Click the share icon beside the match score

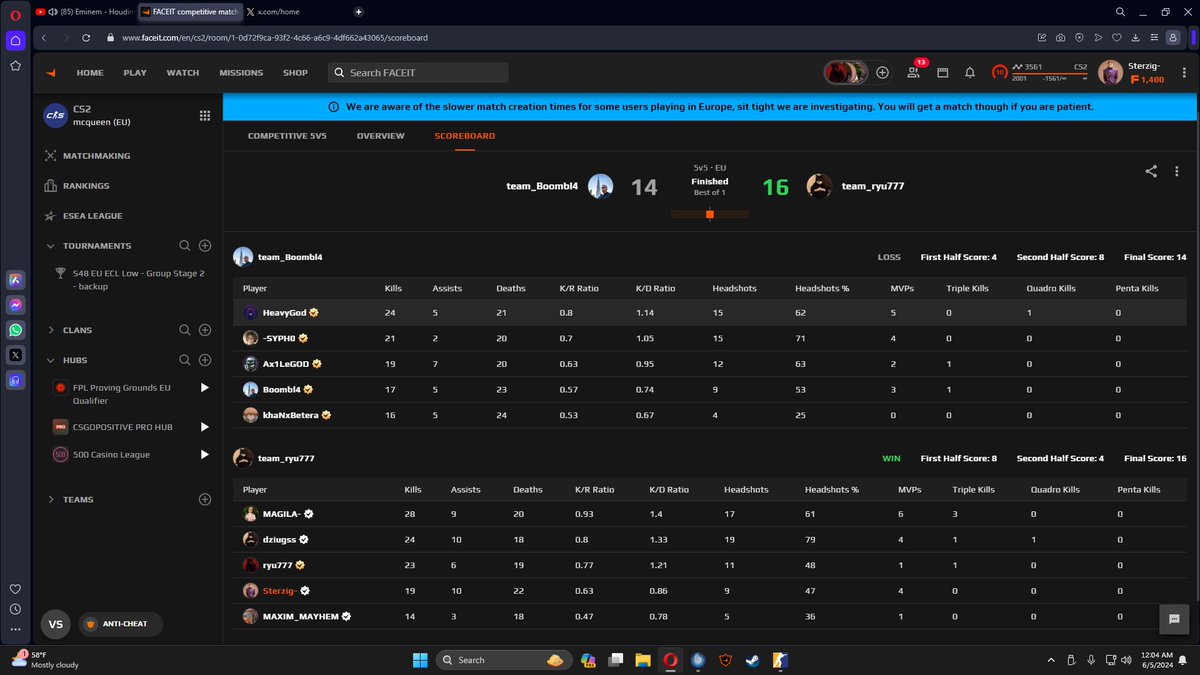point(1150,172)
